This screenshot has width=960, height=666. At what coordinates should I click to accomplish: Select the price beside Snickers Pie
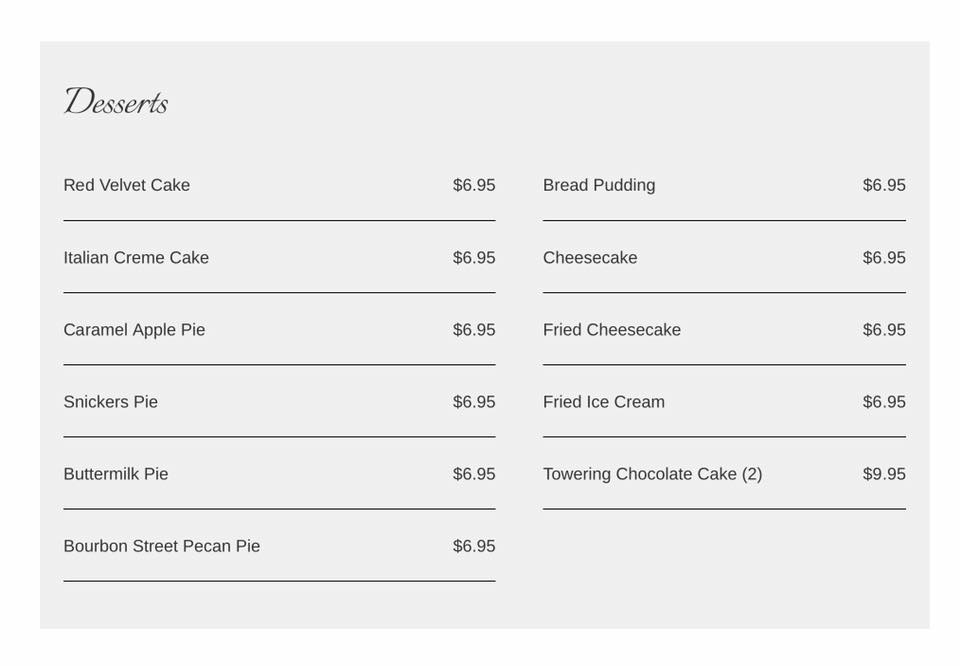click(x=474, y=402)
